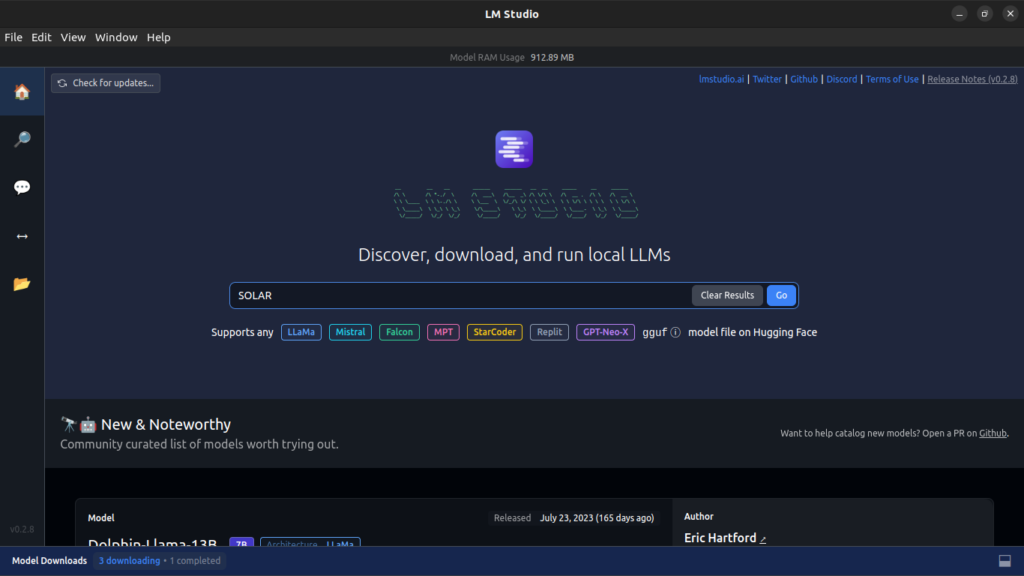Enable the Falcon architecture filter
Viewport: 1024px width, 576px height.
[399, 332]
